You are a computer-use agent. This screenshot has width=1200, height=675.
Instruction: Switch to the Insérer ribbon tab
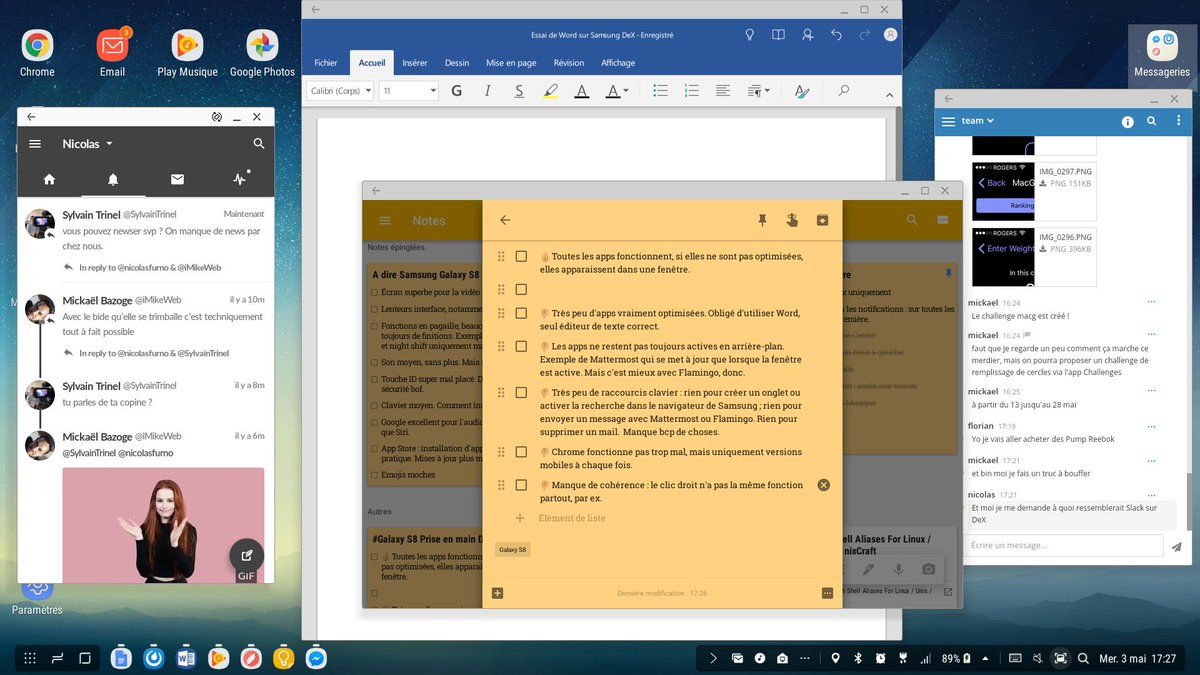[415, 63]
